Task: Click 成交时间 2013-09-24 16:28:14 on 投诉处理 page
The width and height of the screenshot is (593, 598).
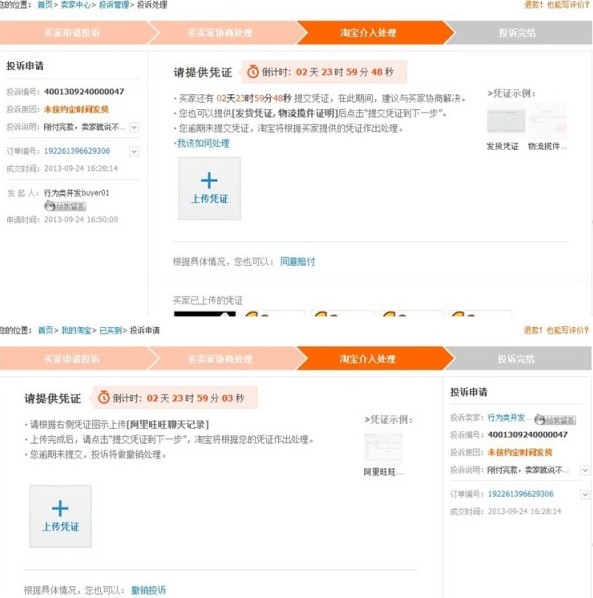Action: pos(81,168)
